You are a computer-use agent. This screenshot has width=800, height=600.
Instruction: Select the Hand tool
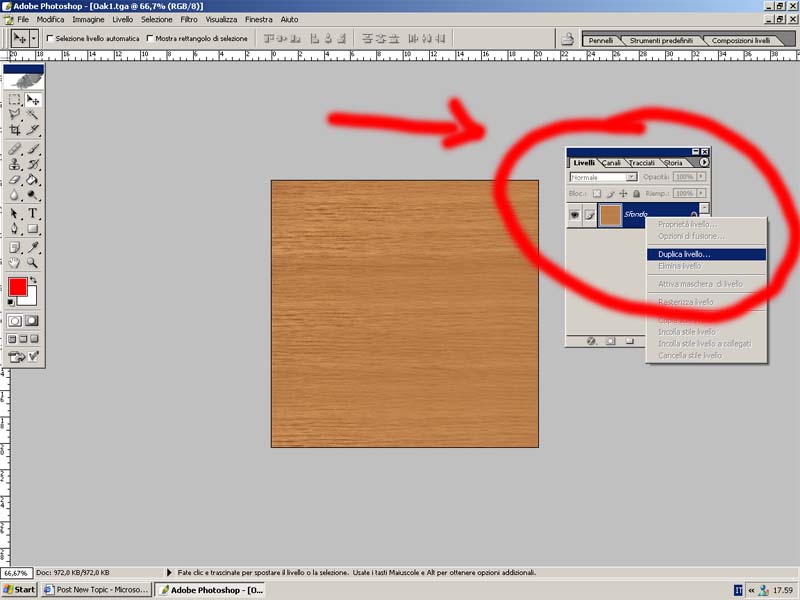click(15, 262)
